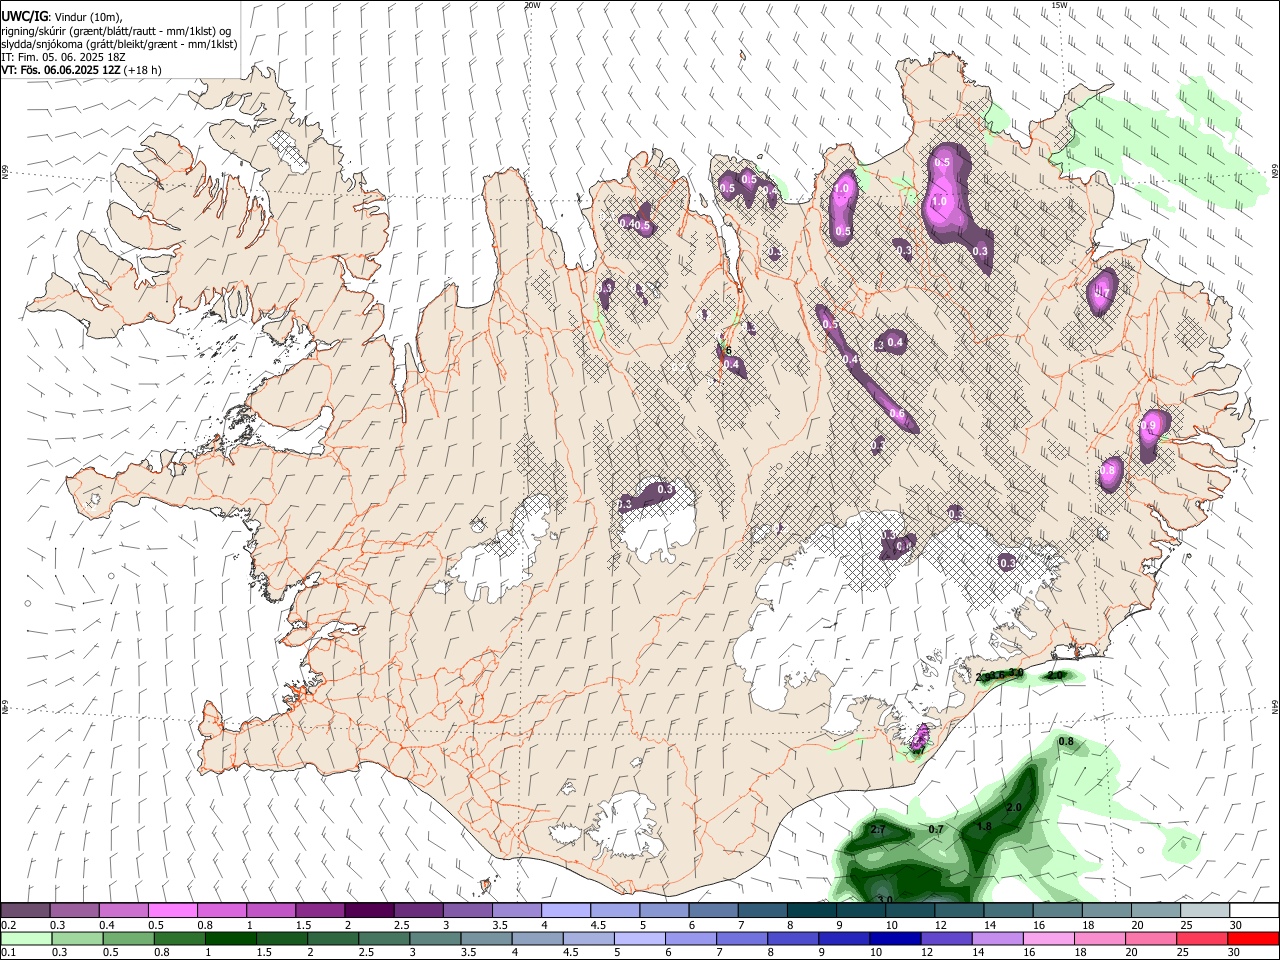Screen dimensions: 1280x960
Task: Click the 15W longitude label
Action: (1060, 5)
